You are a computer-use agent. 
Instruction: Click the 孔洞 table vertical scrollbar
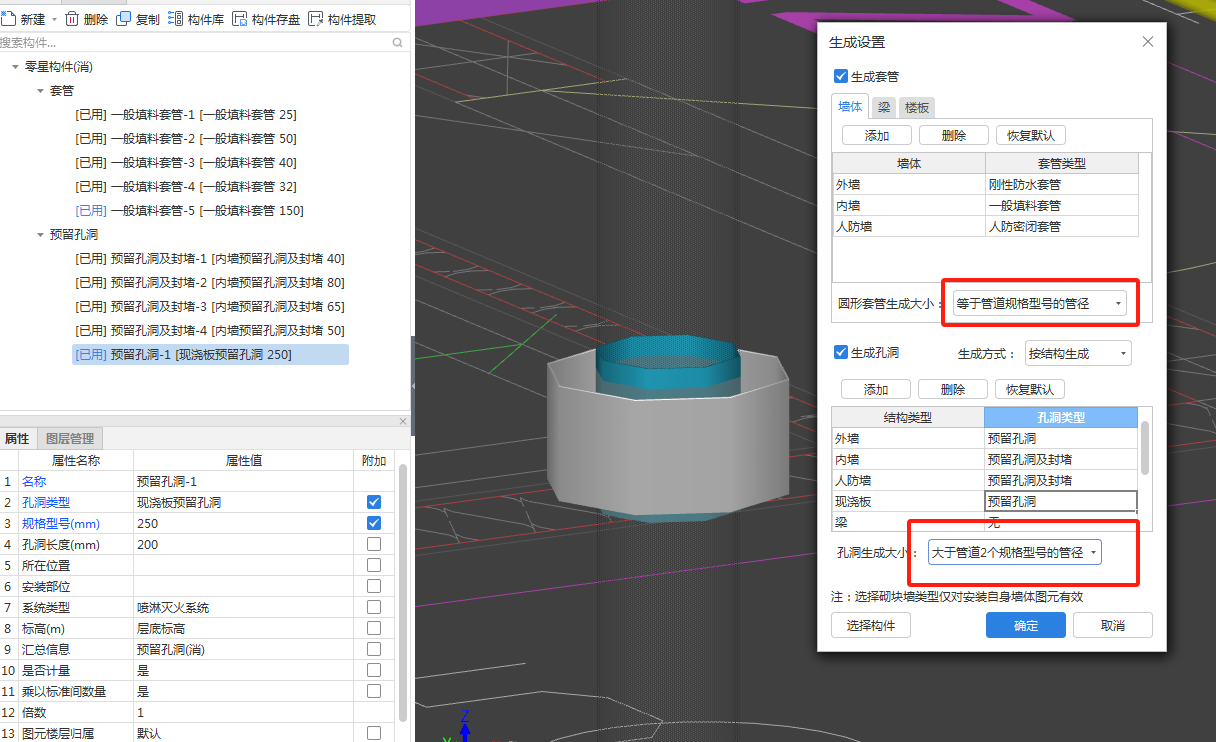coord(1145,448)
